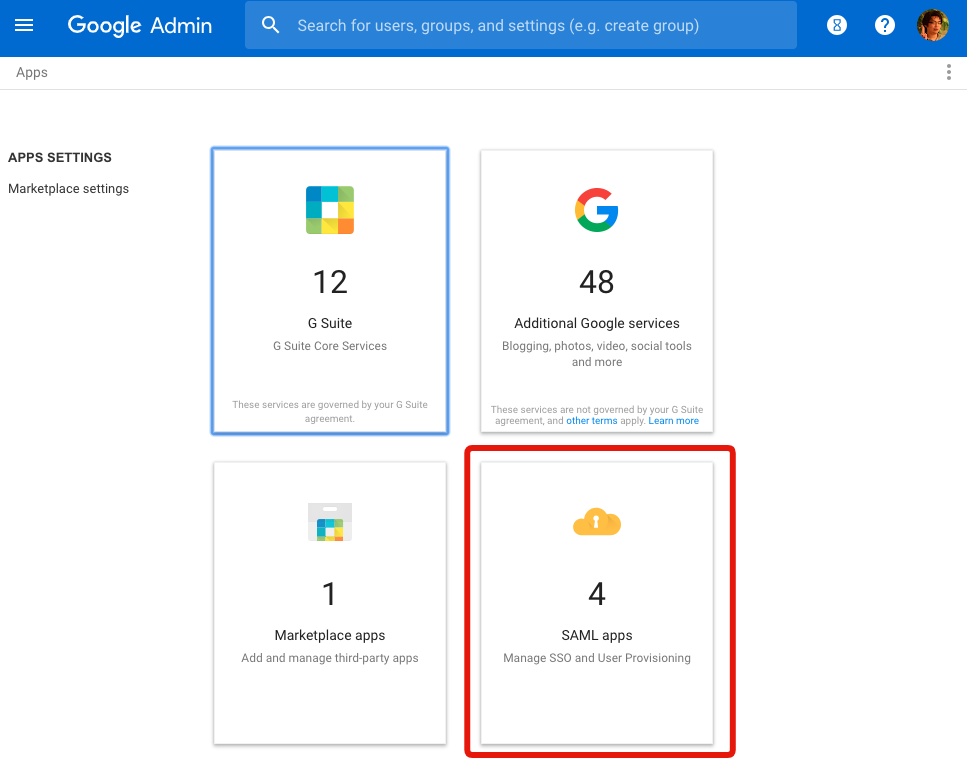Open the SAML apps card
Viewport: 967px width, 769px height.
pyautogui.click(x=596, y=600)
